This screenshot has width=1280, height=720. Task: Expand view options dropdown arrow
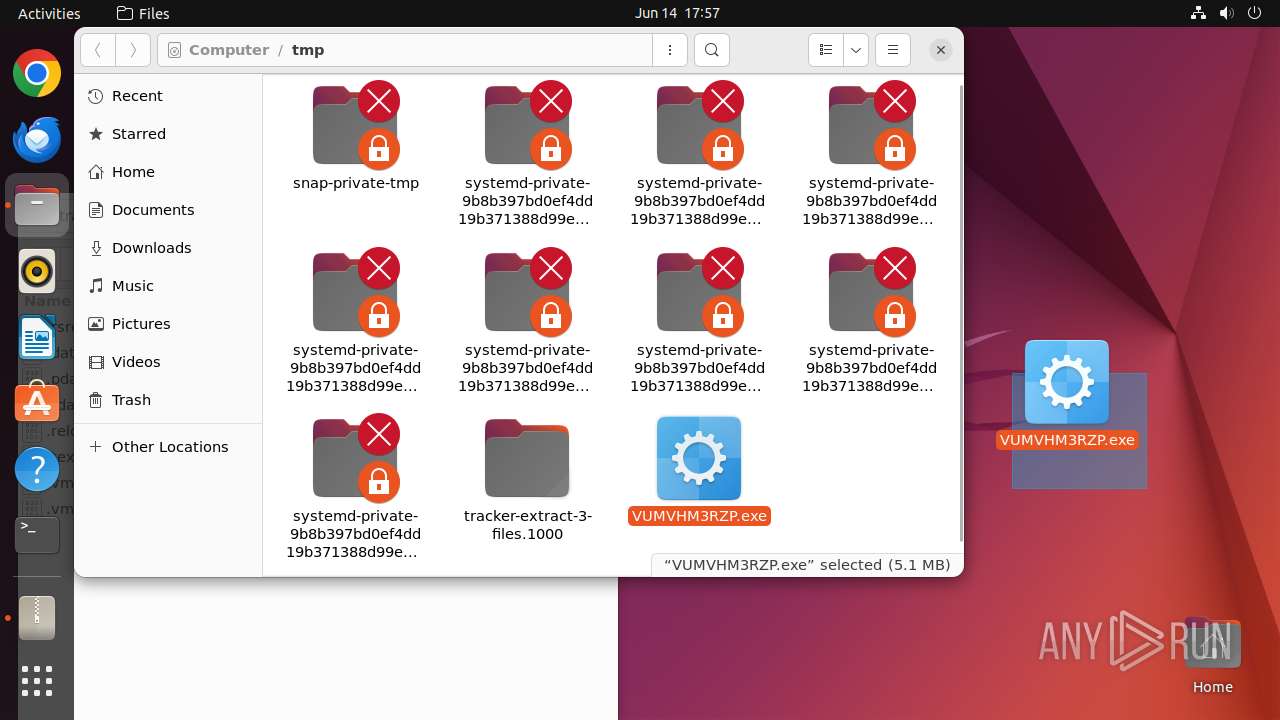[856, 50]
